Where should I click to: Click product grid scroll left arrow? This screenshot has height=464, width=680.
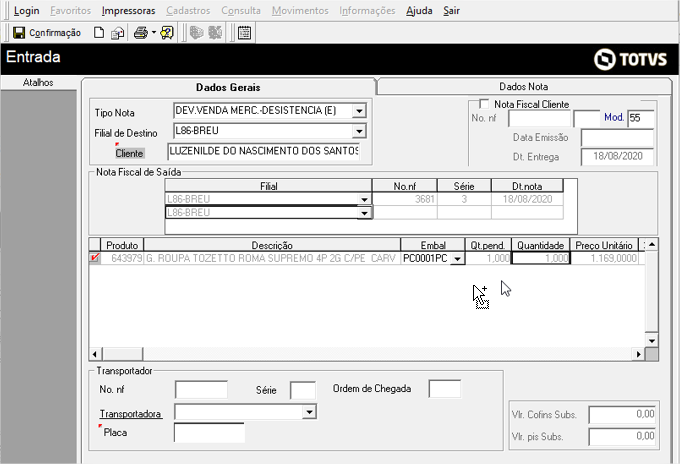coord(95,354)
